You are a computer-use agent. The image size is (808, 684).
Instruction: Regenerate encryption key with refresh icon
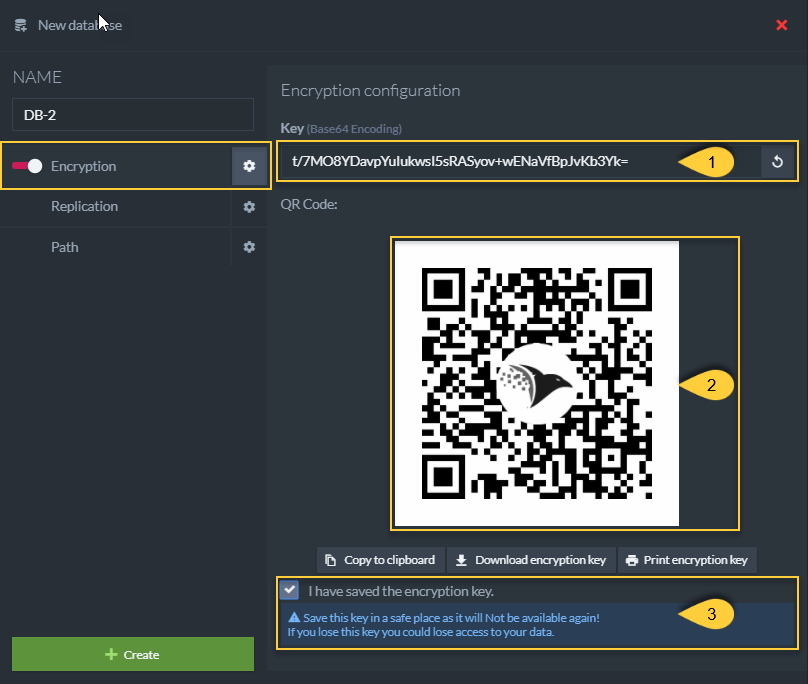point(777,161)
